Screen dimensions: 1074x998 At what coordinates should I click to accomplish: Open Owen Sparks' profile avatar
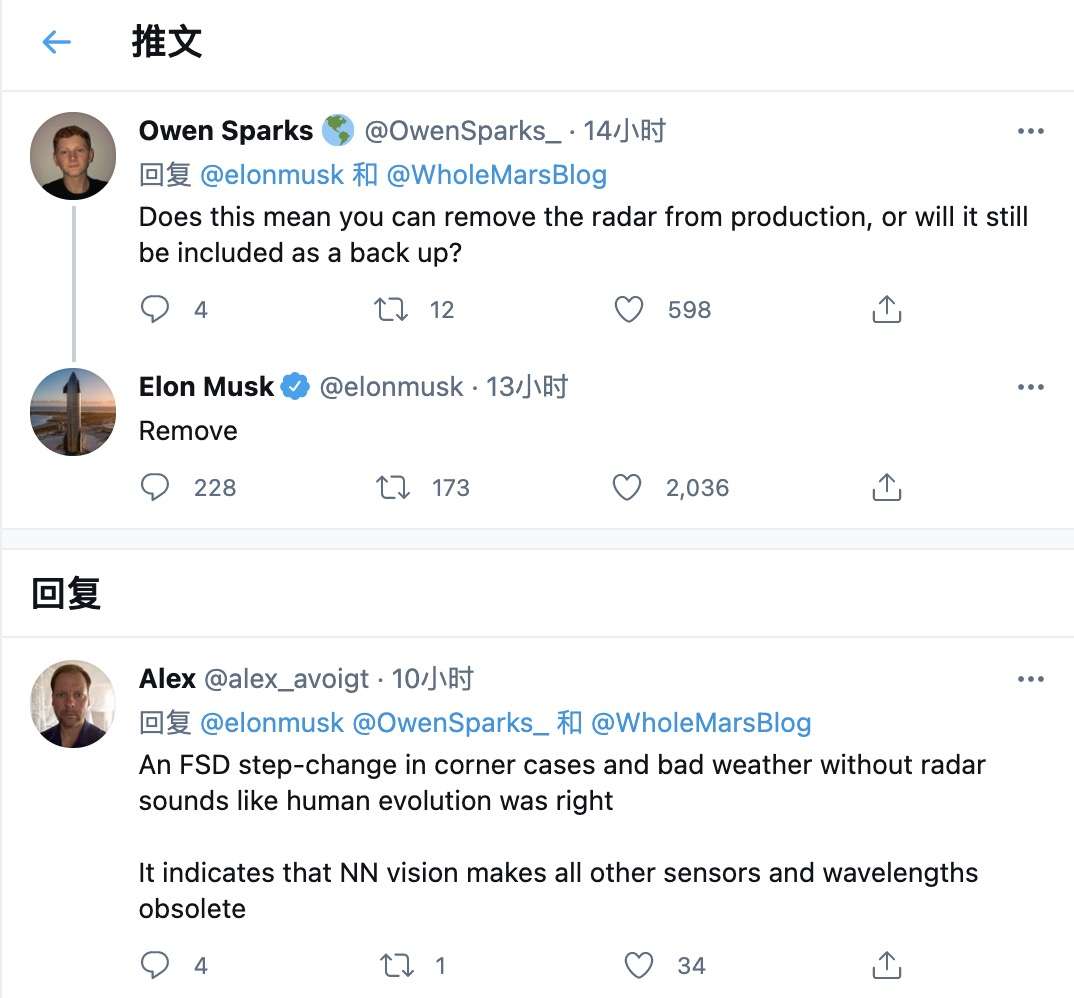click(x=73, y=156)
